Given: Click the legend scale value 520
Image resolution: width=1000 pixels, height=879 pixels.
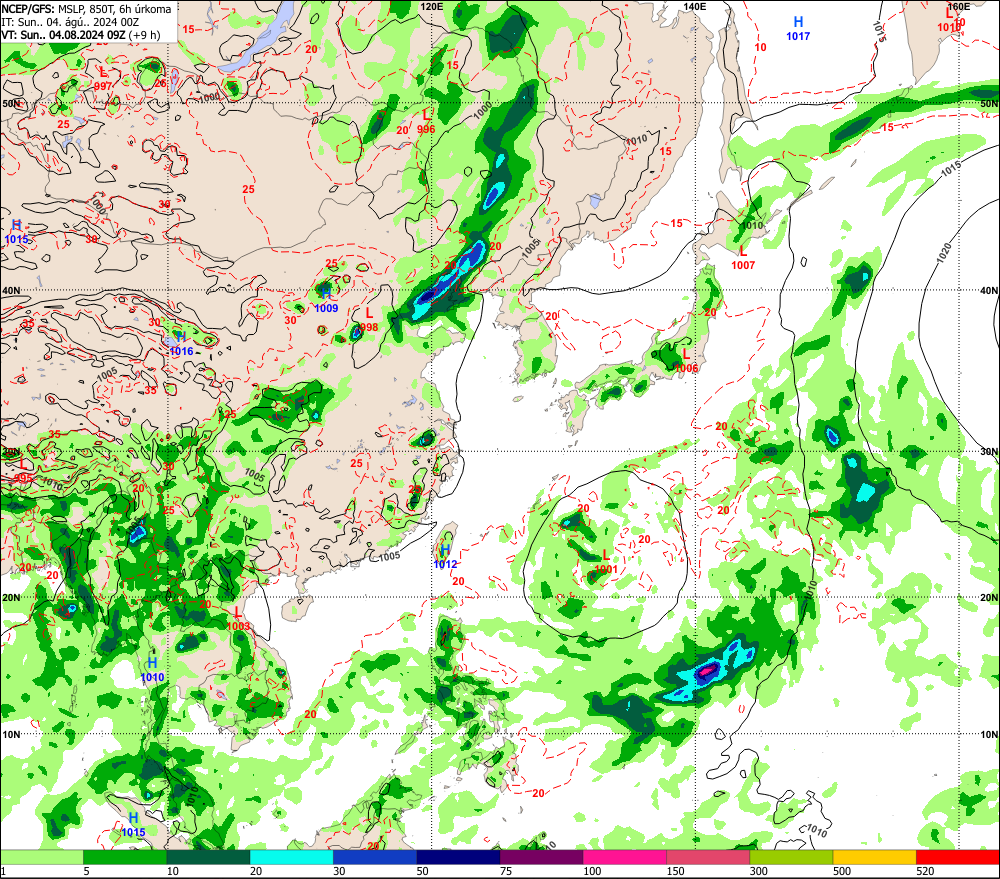Looking at the screenshot, I should [x=925, y=871].
